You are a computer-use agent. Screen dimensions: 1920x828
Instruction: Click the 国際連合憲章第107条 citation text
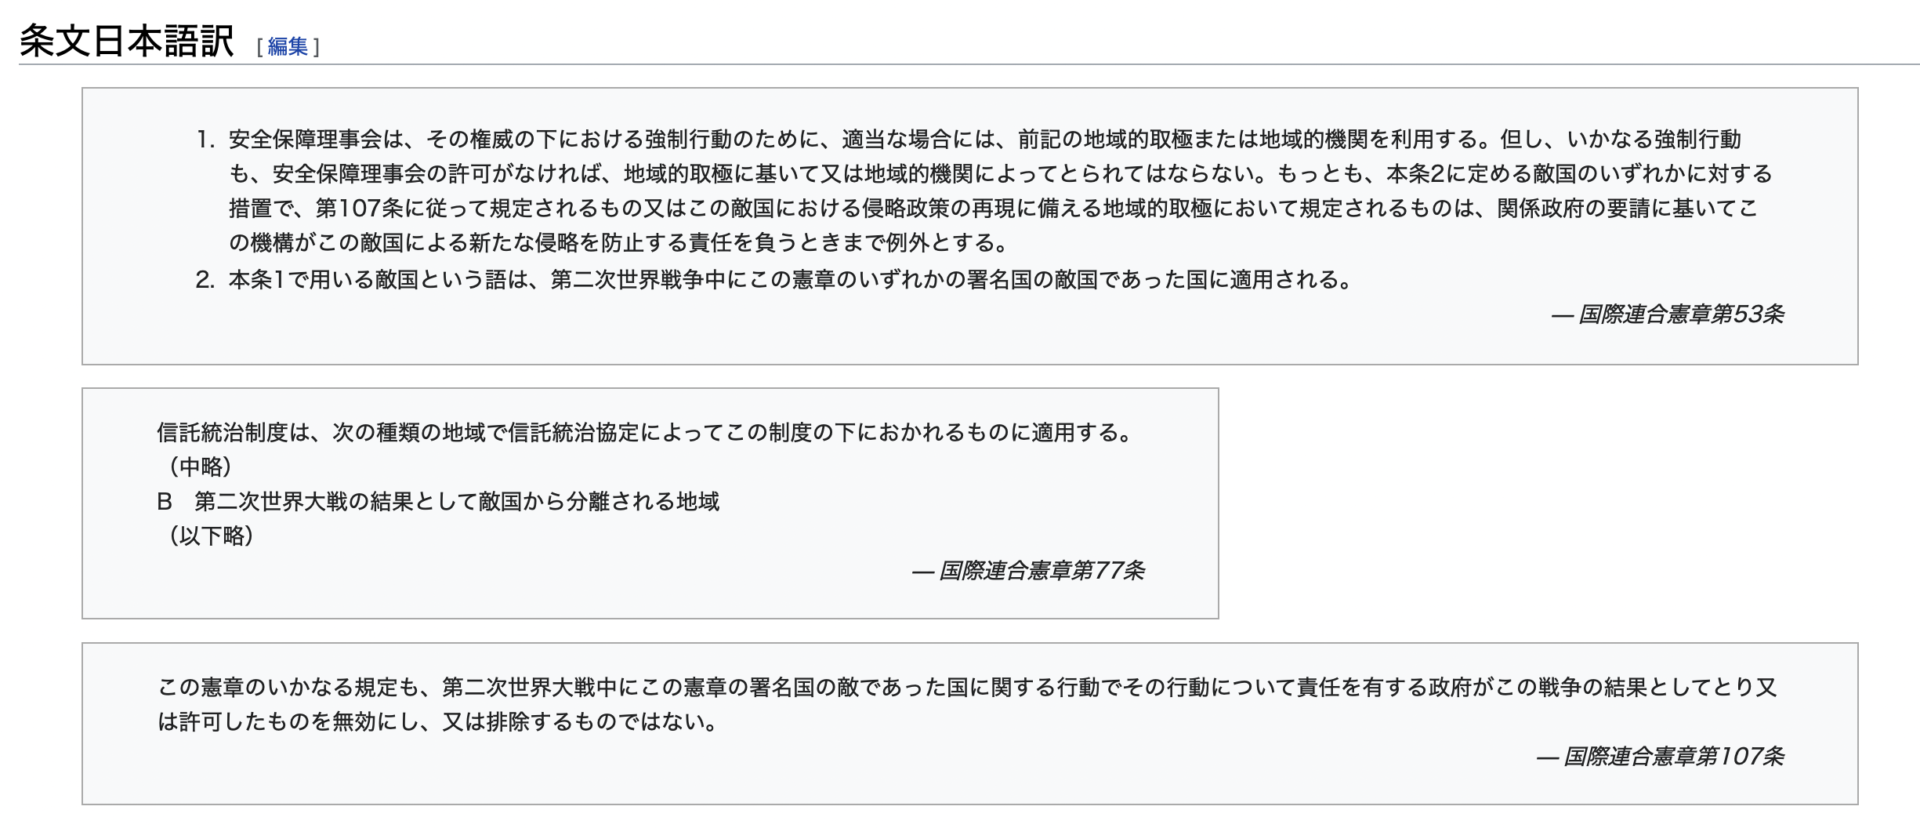[1673, 757]
